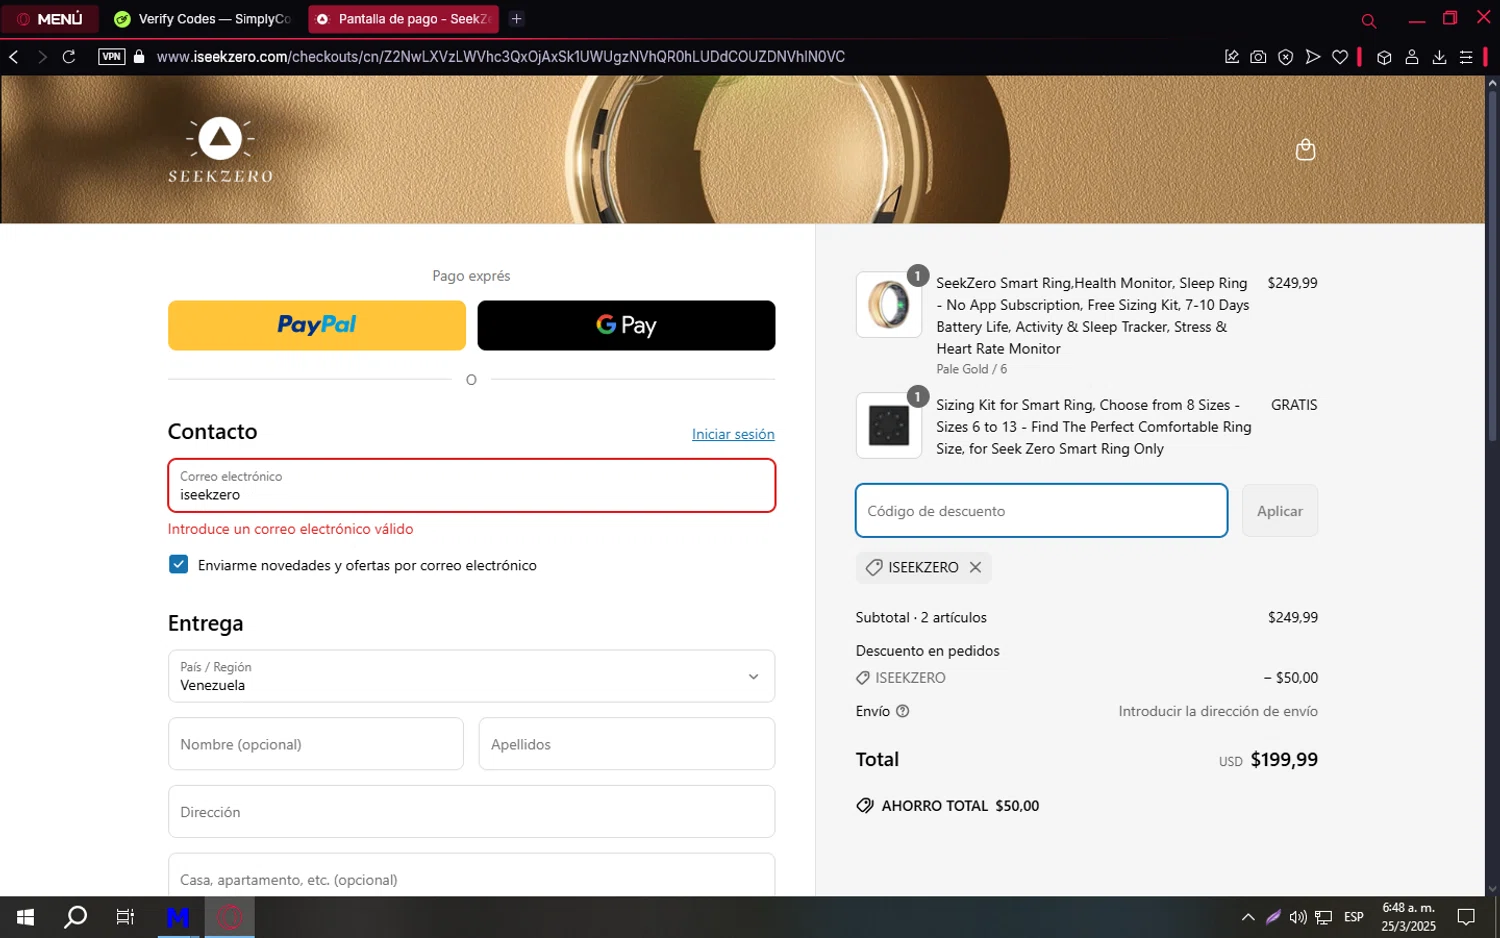This screenshot has height=938, width=1500.
Task: Click the Aplicar discount button
Action: pyautogui.click(x=1280, y=511)
